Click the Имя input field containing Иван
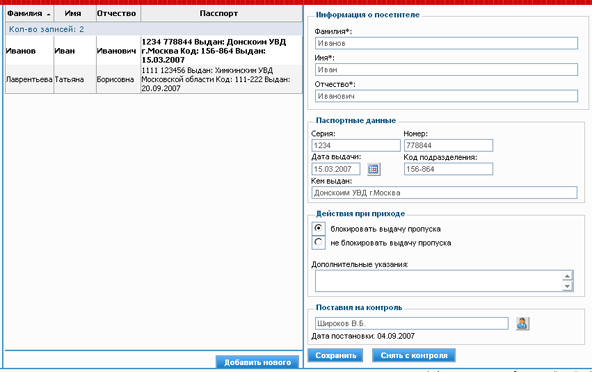The height and width of the screenshot is (372, 592). click(446, 69)
